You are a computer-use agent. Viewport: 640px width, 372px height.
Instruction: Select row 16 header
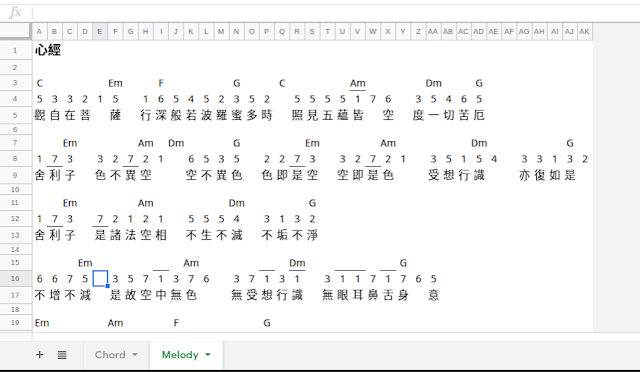tap(15, 278)
